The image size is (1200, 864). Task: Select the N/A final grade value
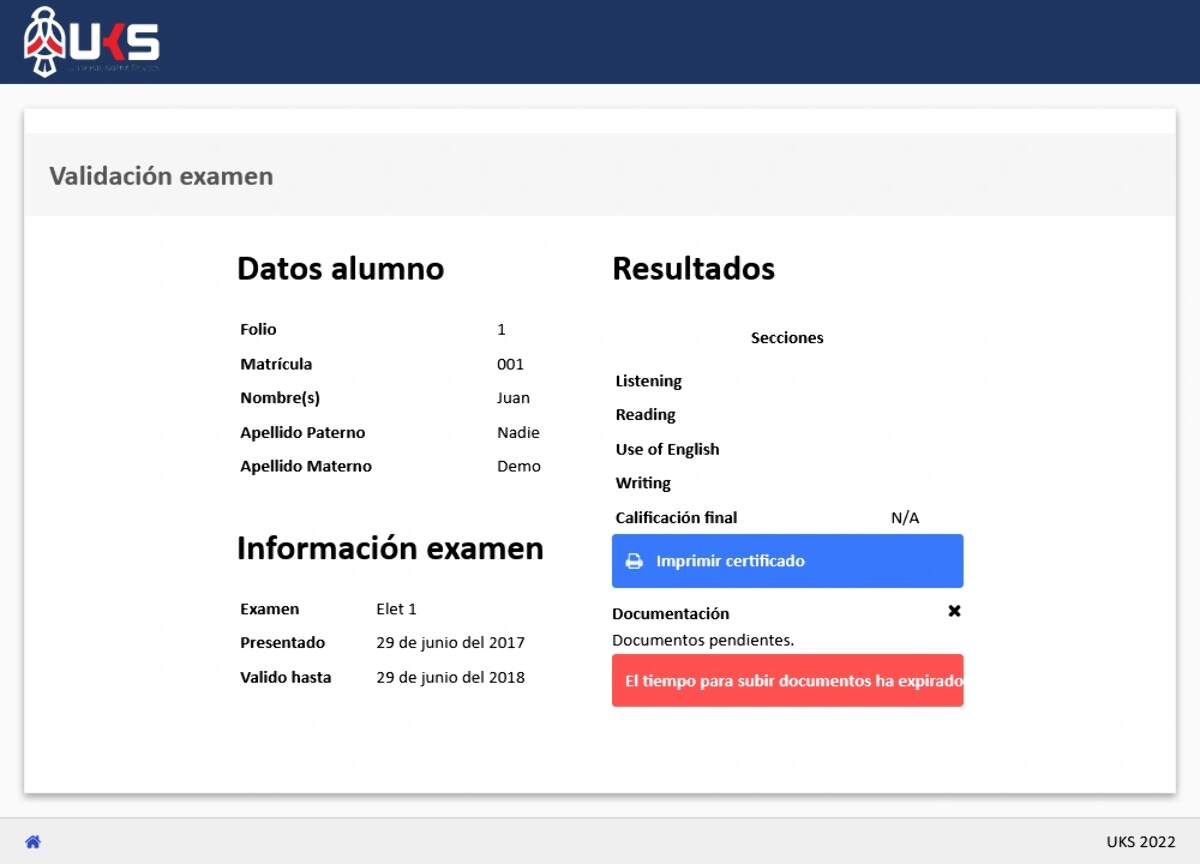click(905, 518)
